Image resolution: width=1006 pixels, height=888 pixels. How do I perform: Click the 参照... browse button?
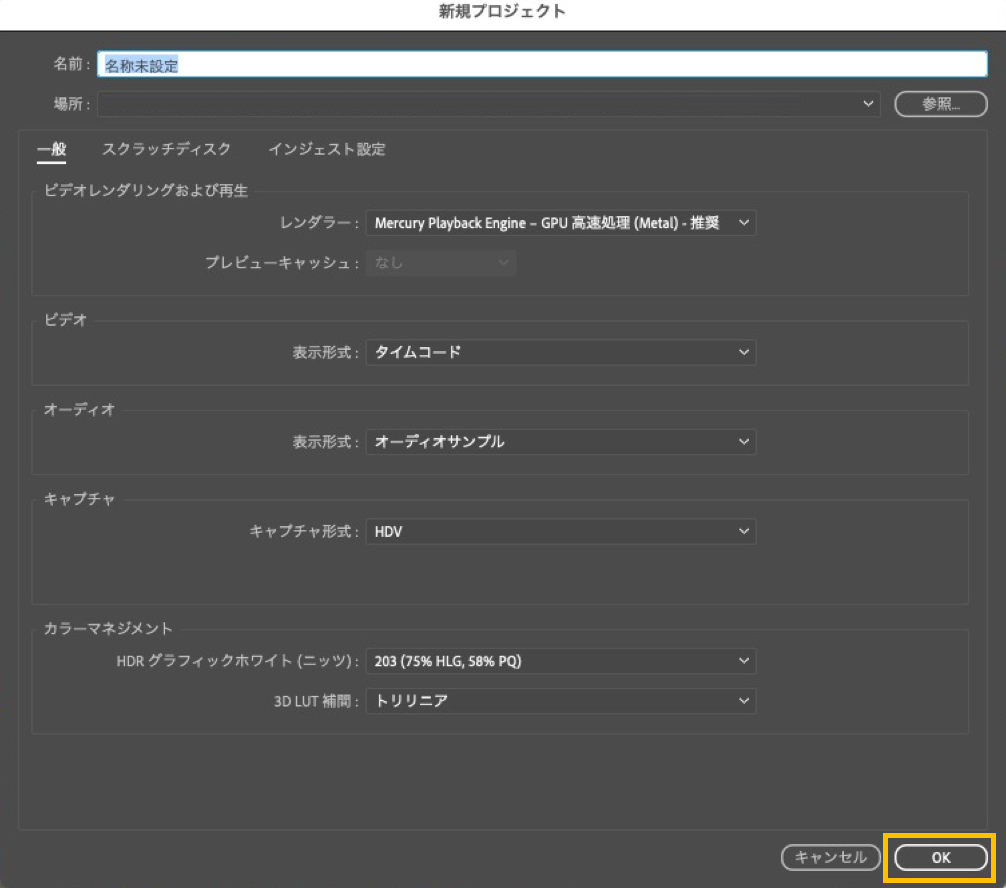(941, 104)
